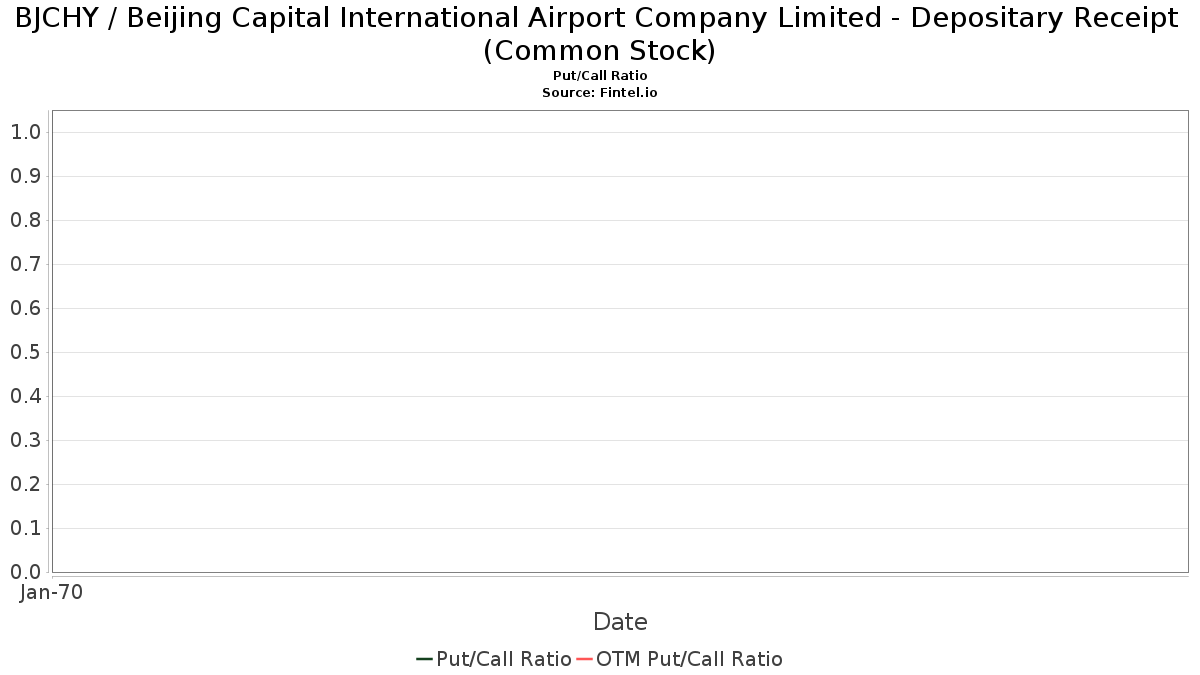
Task: Click the BJCHY chart main title
Action: coord(597,33)
